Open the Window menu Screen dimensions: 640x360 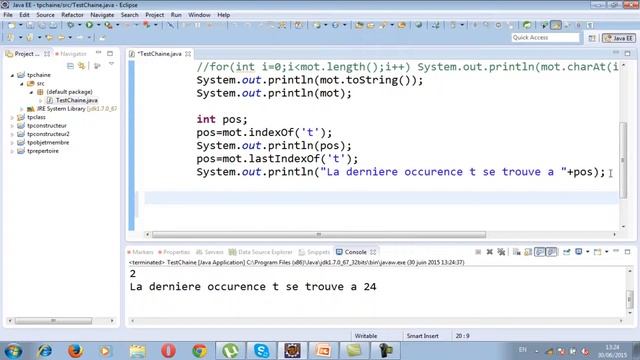click(199, 15)
